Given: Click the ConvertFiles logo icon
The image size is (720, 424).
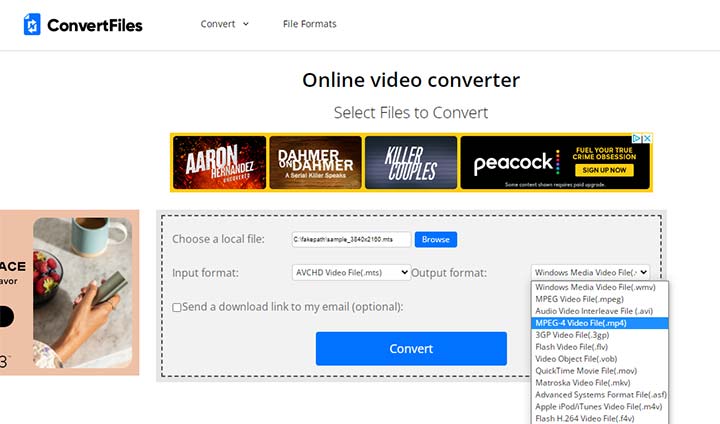Looking at the screenshot, I should click(x=32, y=24).
